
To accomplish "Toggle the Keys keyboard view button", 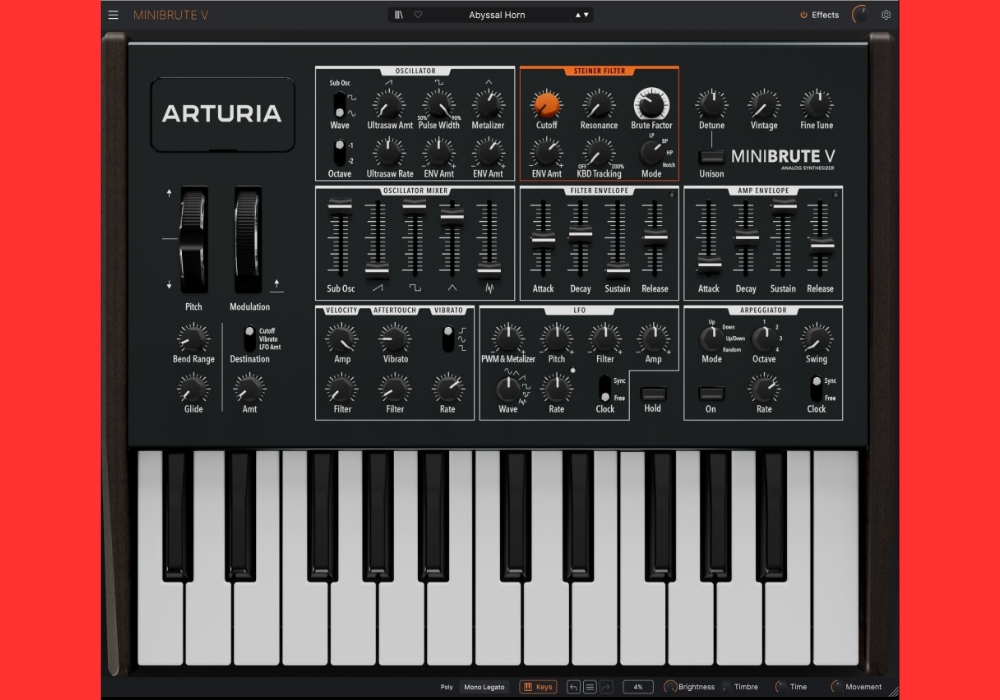I will click(x=538, y=687).
